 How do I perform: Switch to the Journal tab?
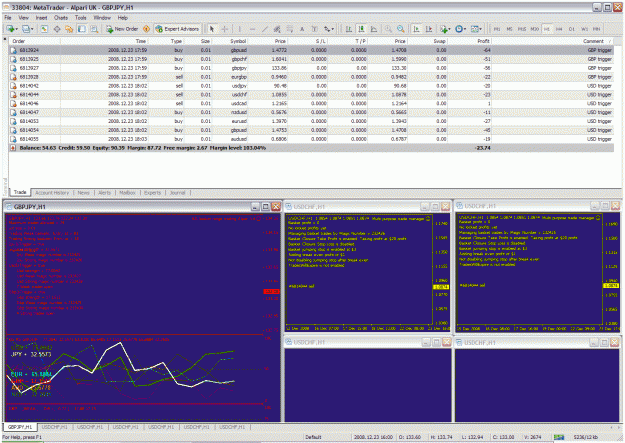click(177, 193)
